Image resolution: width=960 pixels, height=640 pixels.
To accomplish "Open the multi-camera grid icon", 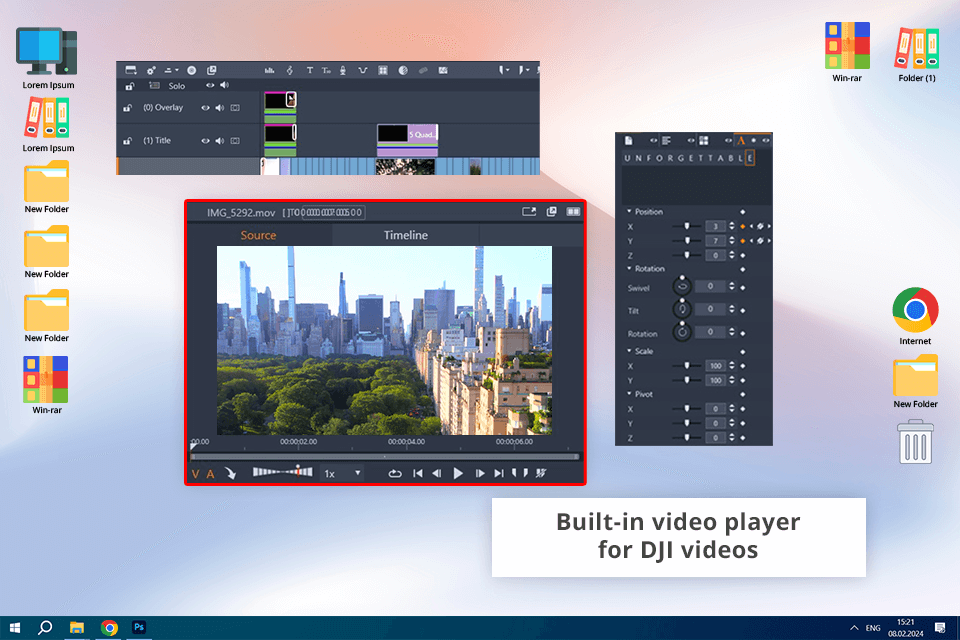I will [383, 70].
